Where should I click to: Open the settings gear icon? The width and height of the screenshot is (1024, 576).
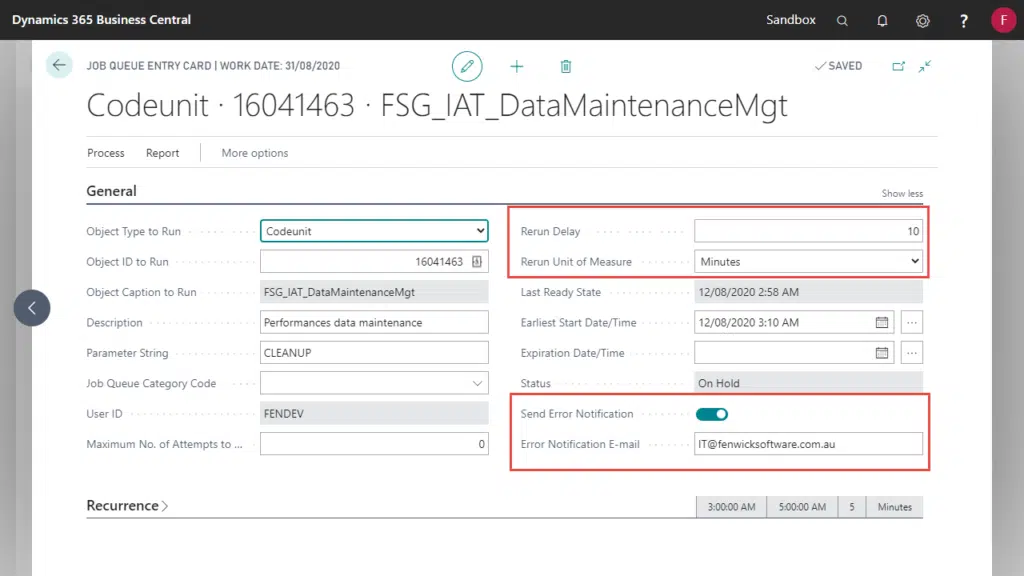click(x=923, y=20)
